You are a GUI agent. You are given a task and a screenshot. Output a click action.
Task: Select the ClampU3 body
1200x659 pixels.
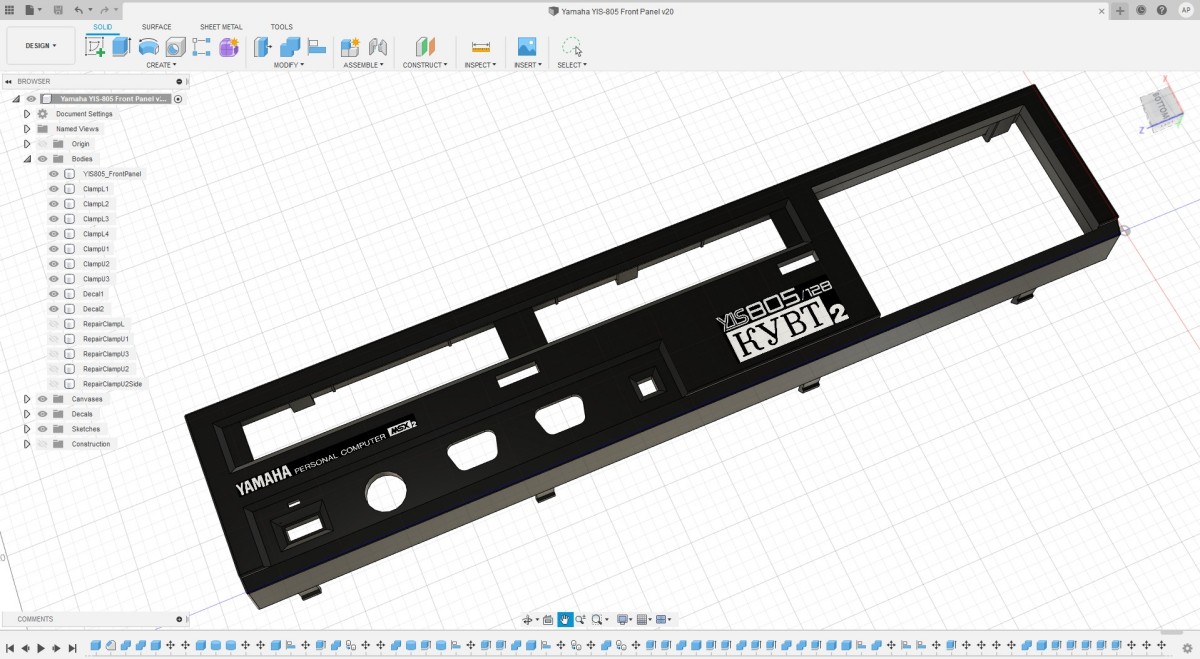(x=96, y=279)
